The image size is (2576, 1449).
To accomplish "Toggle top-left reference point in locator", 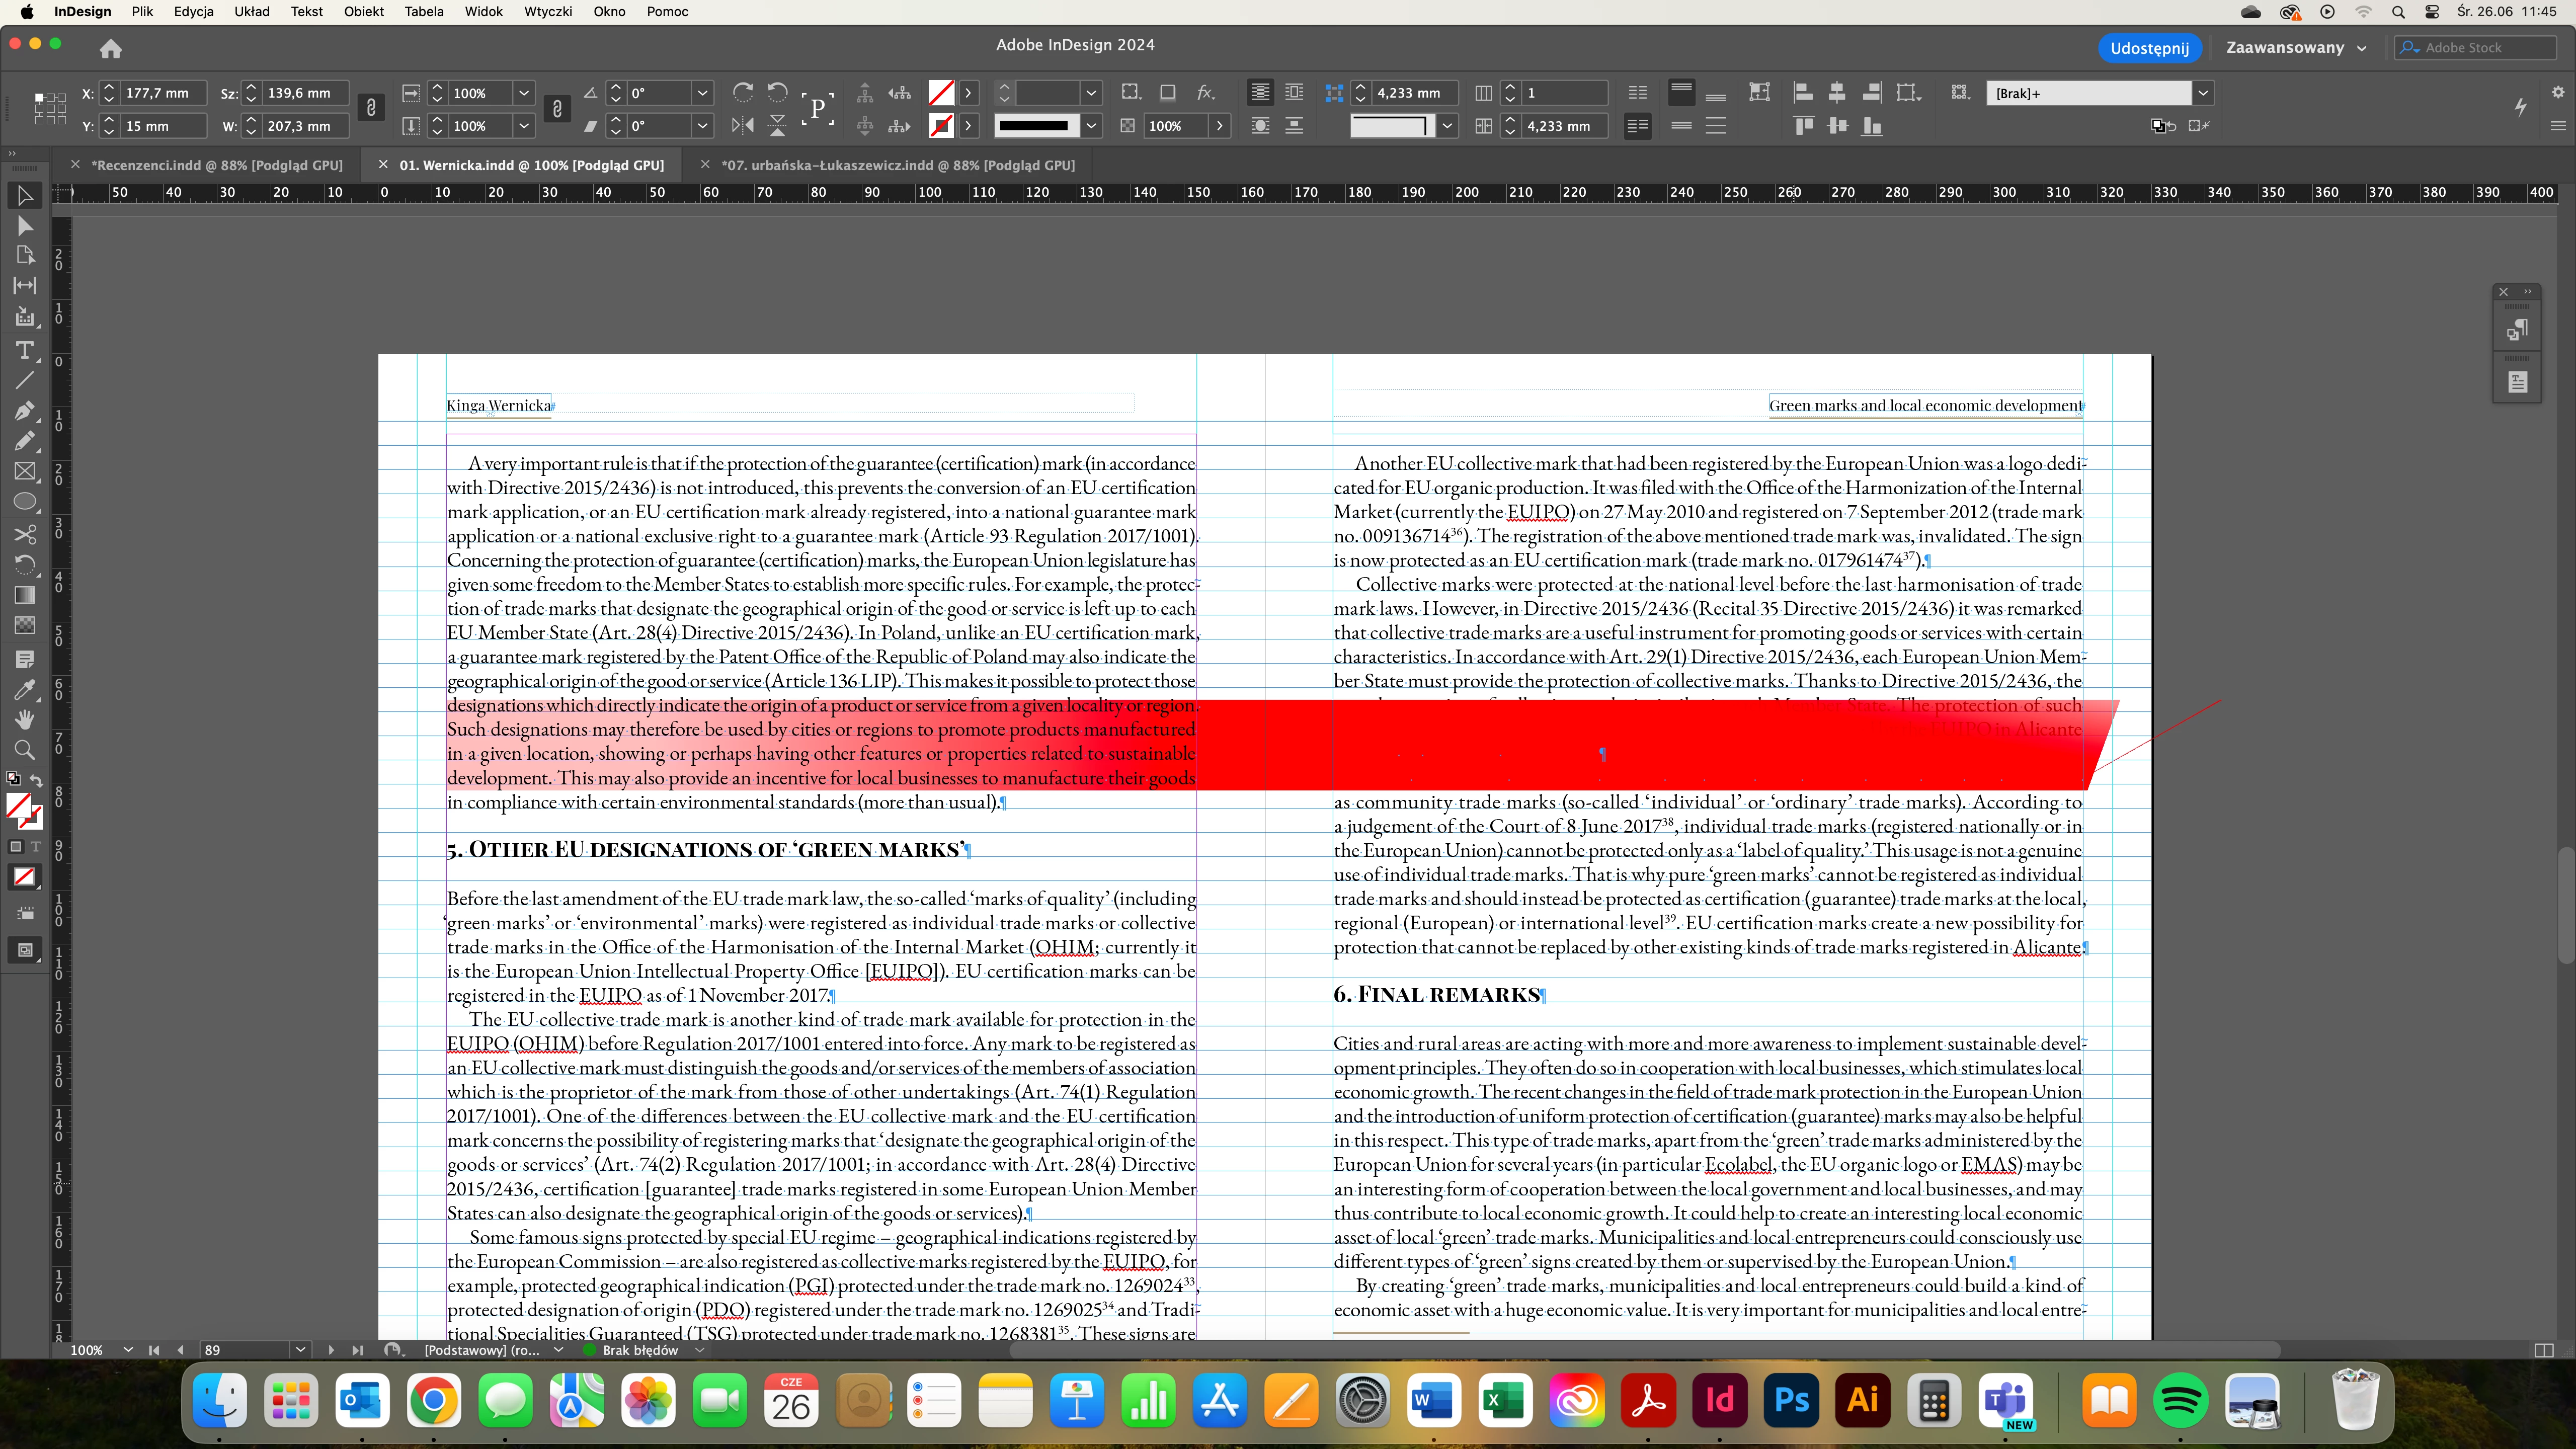I will [x=38, y=97].
